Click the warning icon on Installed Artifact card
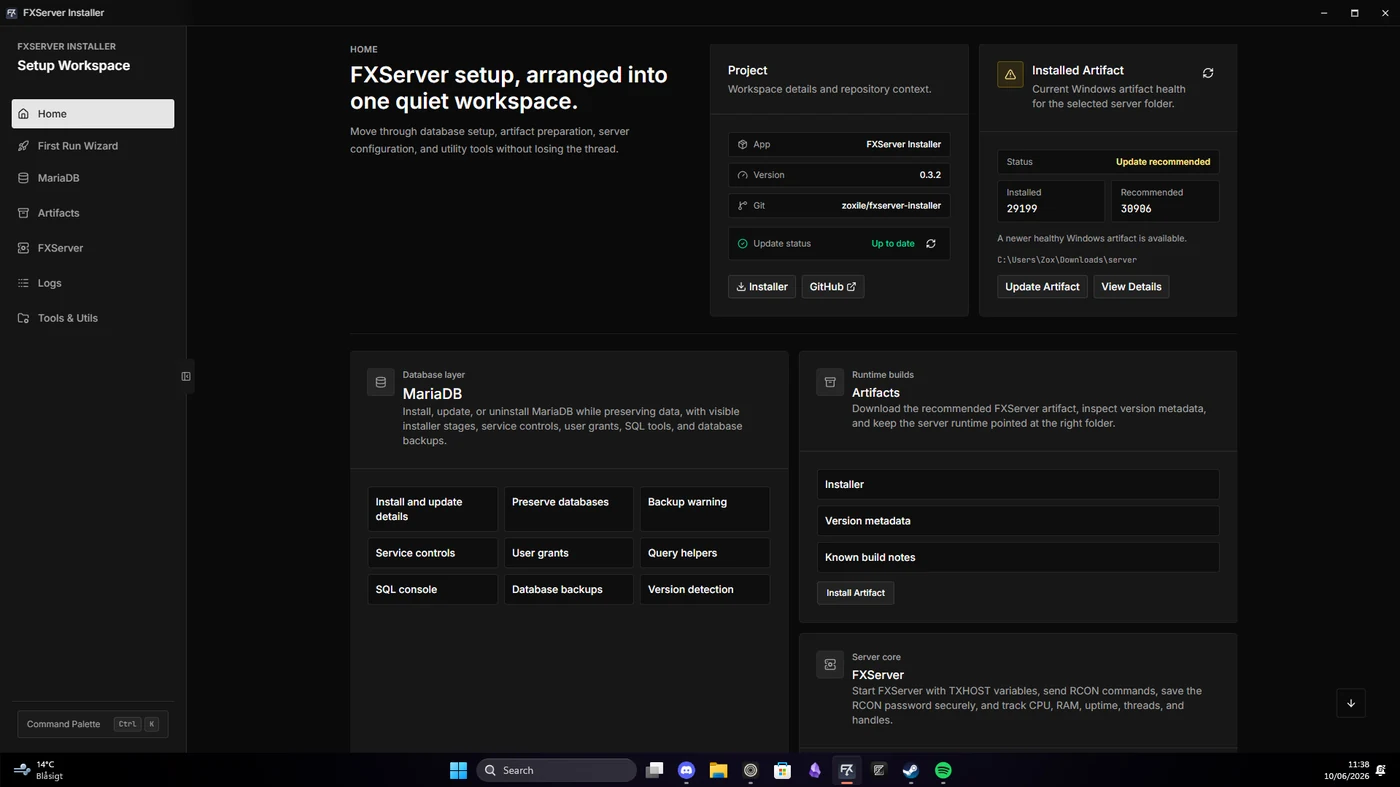This screenshot has height=787, width=1400. pos(1010,75)
